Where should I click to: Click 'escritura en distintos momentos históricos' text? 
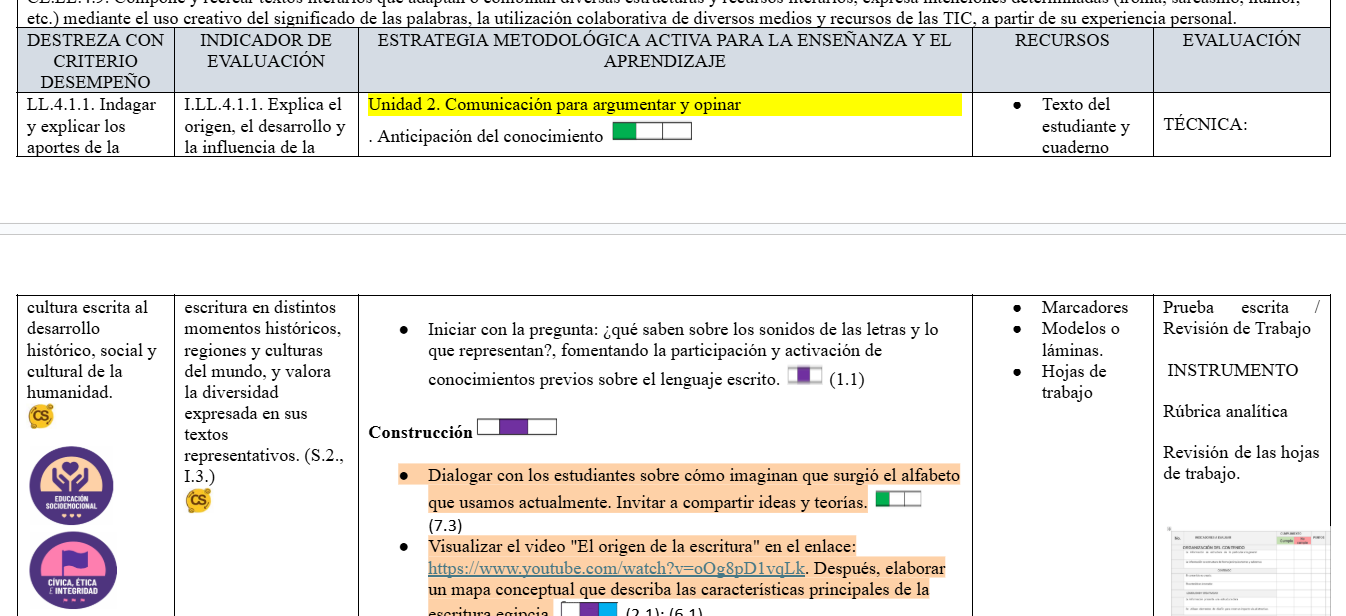click(263, 318)
